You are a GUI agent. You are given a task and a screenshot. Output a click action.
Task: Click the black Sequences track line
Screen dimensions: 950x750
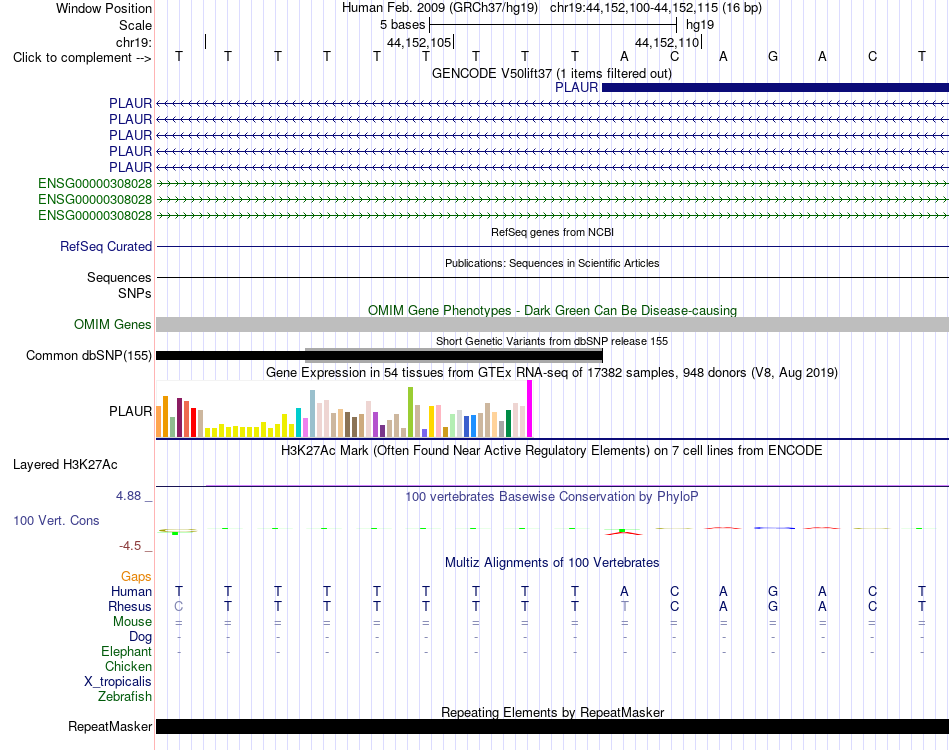pyautogui.click(x=553, y=277)
